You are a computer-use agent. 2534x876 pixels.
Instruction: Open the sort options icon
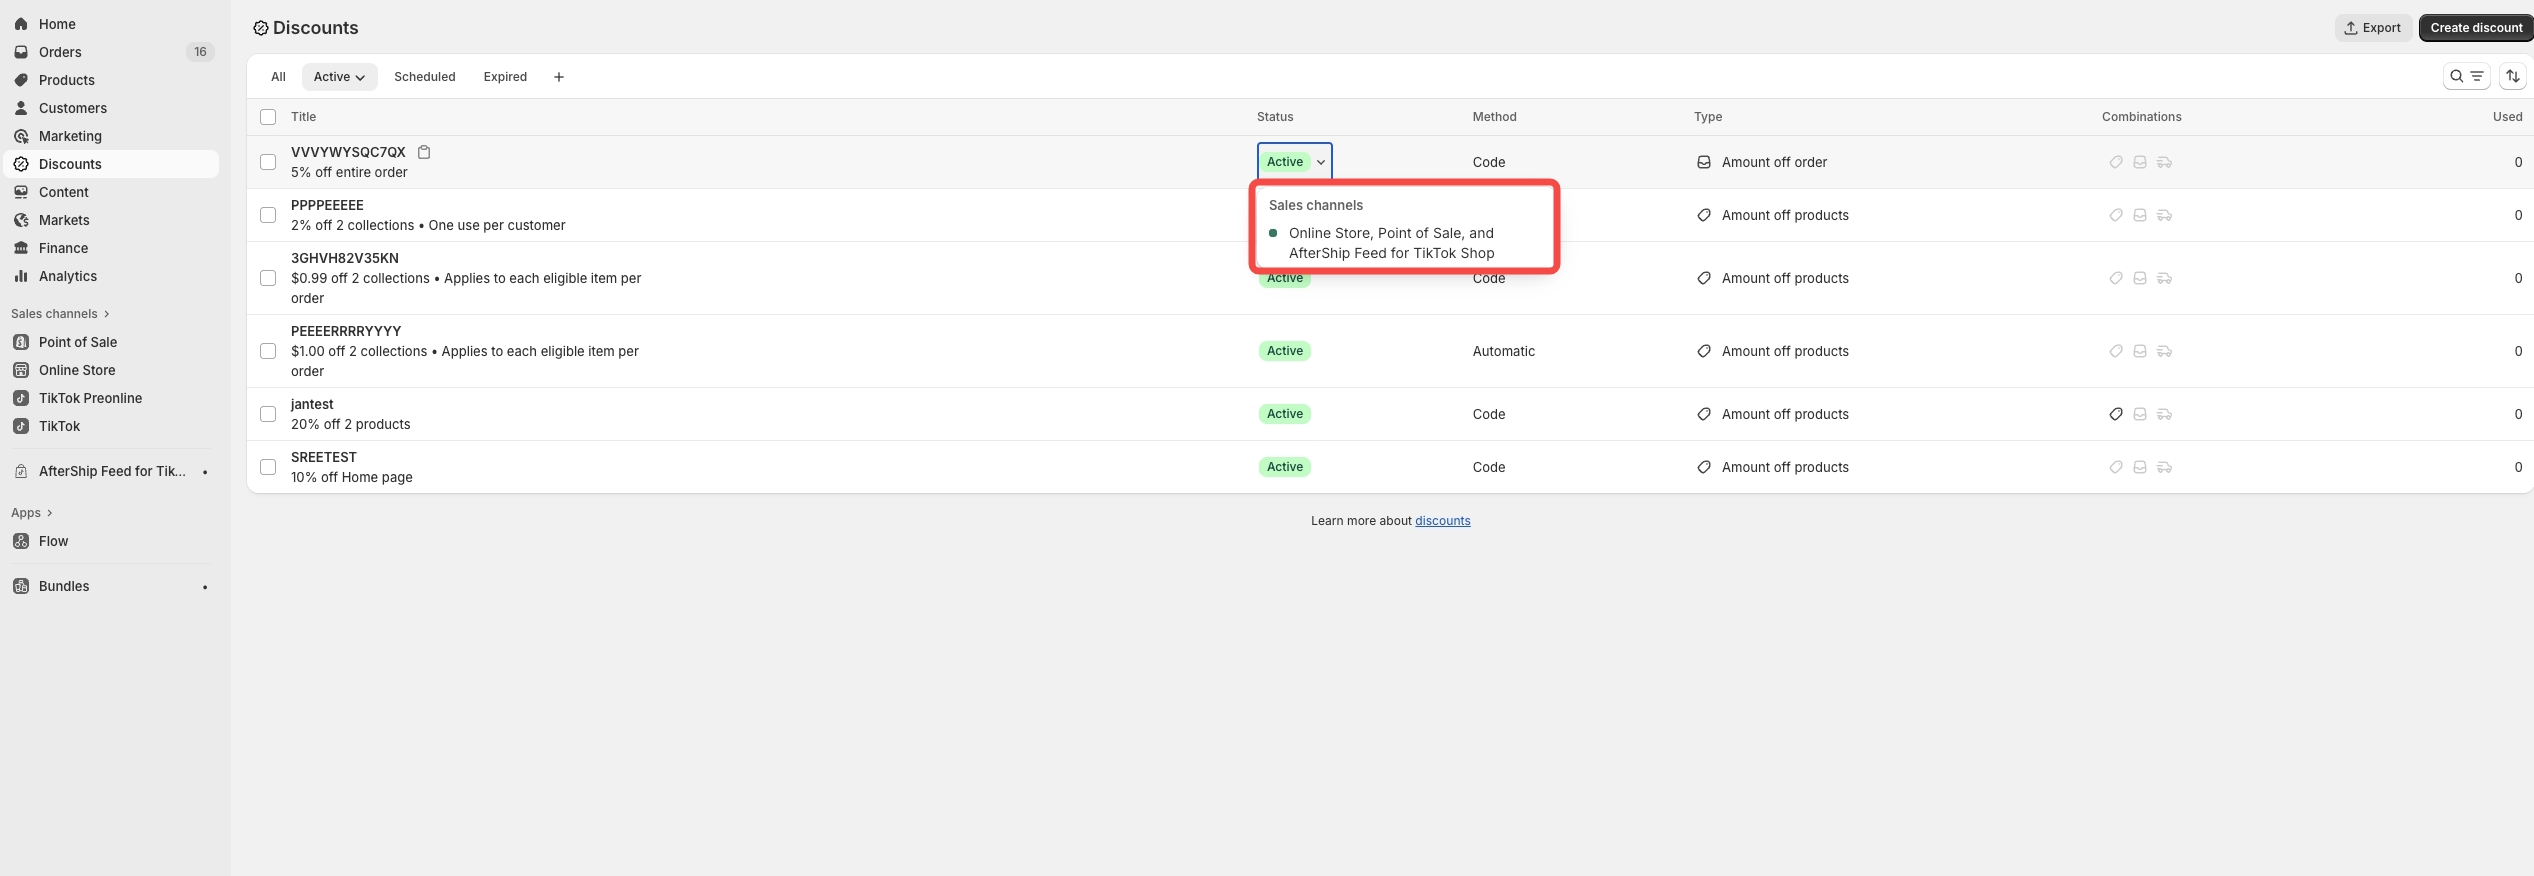click(2512, 76)
